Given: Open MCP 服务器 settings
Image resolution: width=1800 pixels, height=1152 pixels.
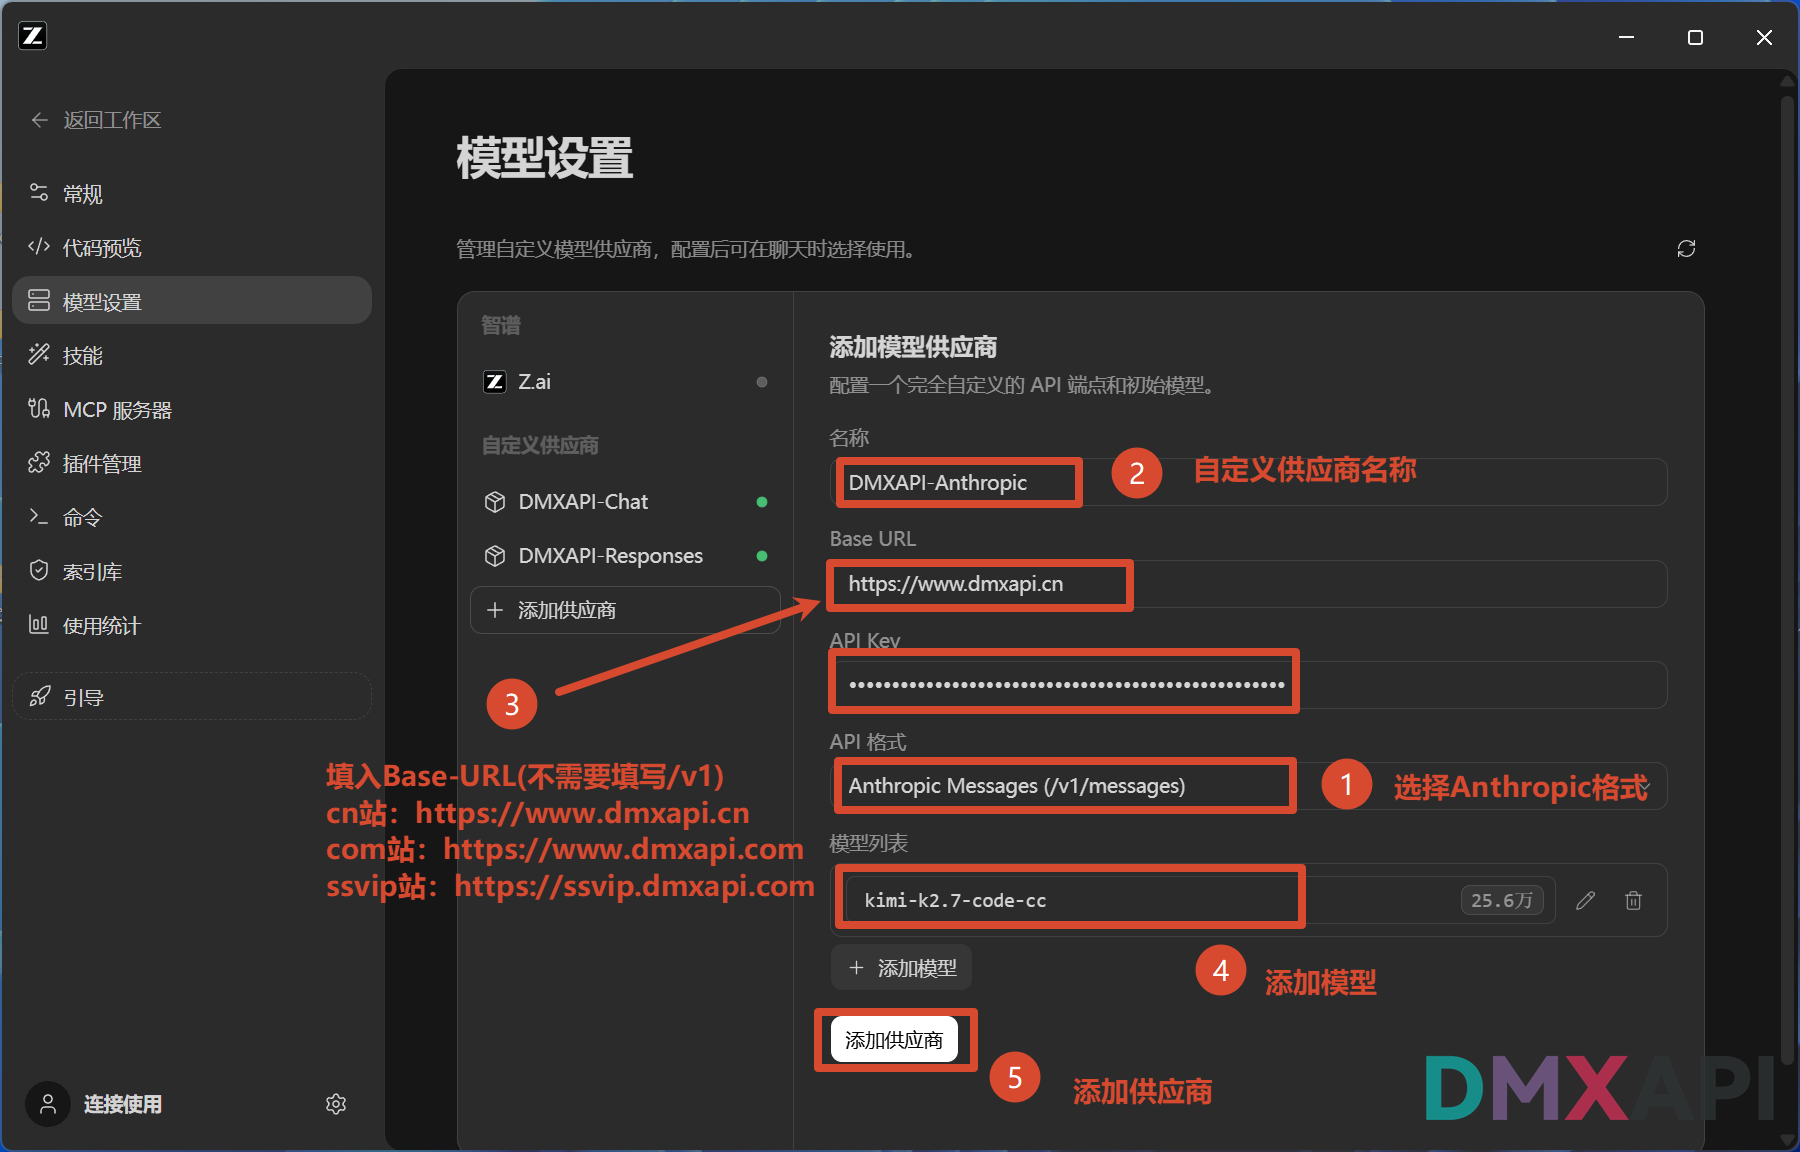Looking at the screenshot, I should (x=192, y=409).
